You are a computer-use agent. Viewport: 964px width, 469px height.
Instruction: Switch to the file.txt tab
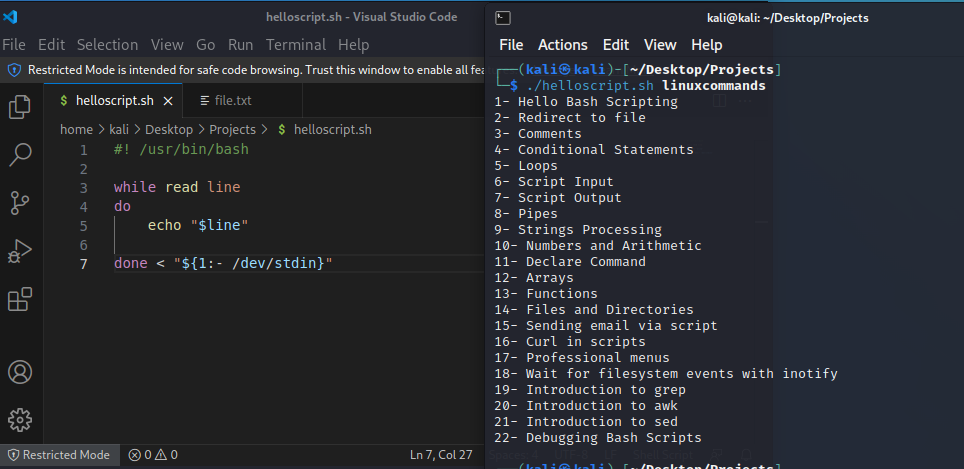[242, 101]
